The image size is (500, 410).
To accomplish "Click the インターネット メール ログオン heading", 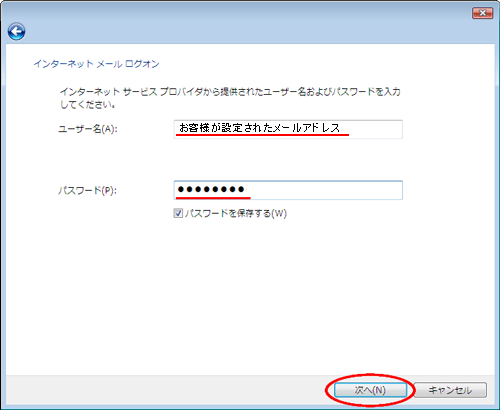I will tap(96, 64).
